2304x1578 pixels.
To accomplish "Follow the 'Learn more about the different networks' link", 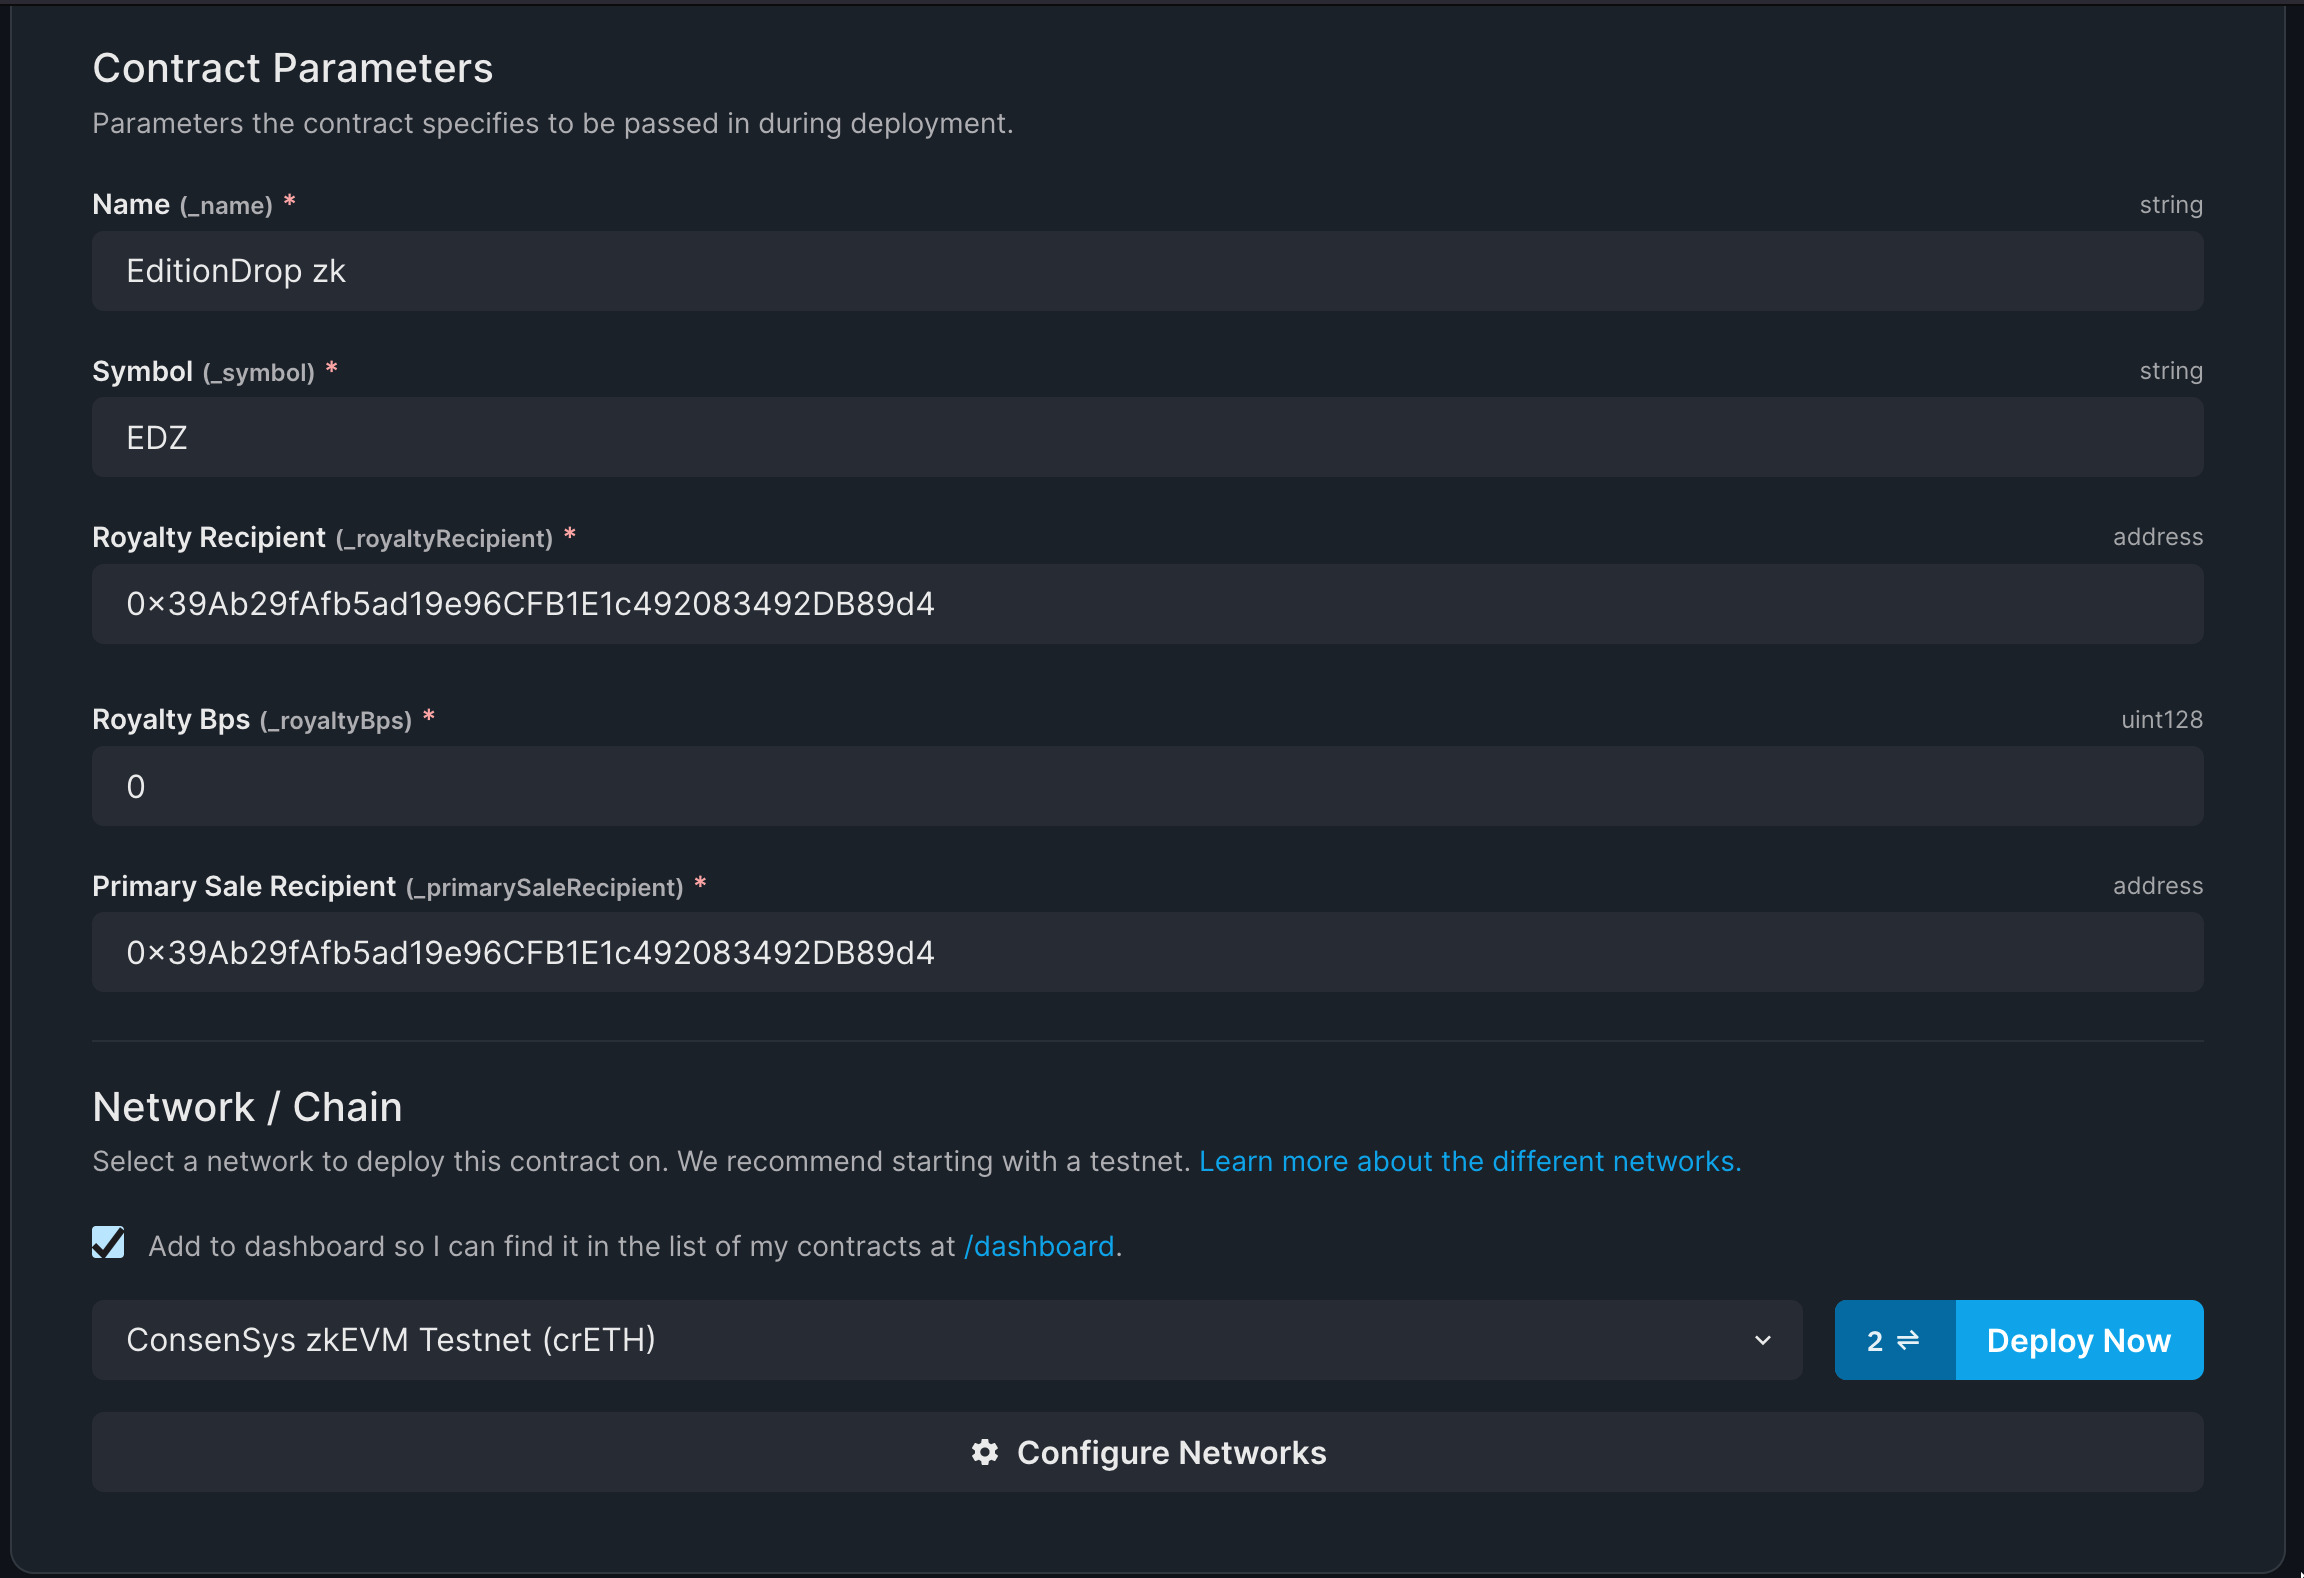I will coord(1470,1161).
